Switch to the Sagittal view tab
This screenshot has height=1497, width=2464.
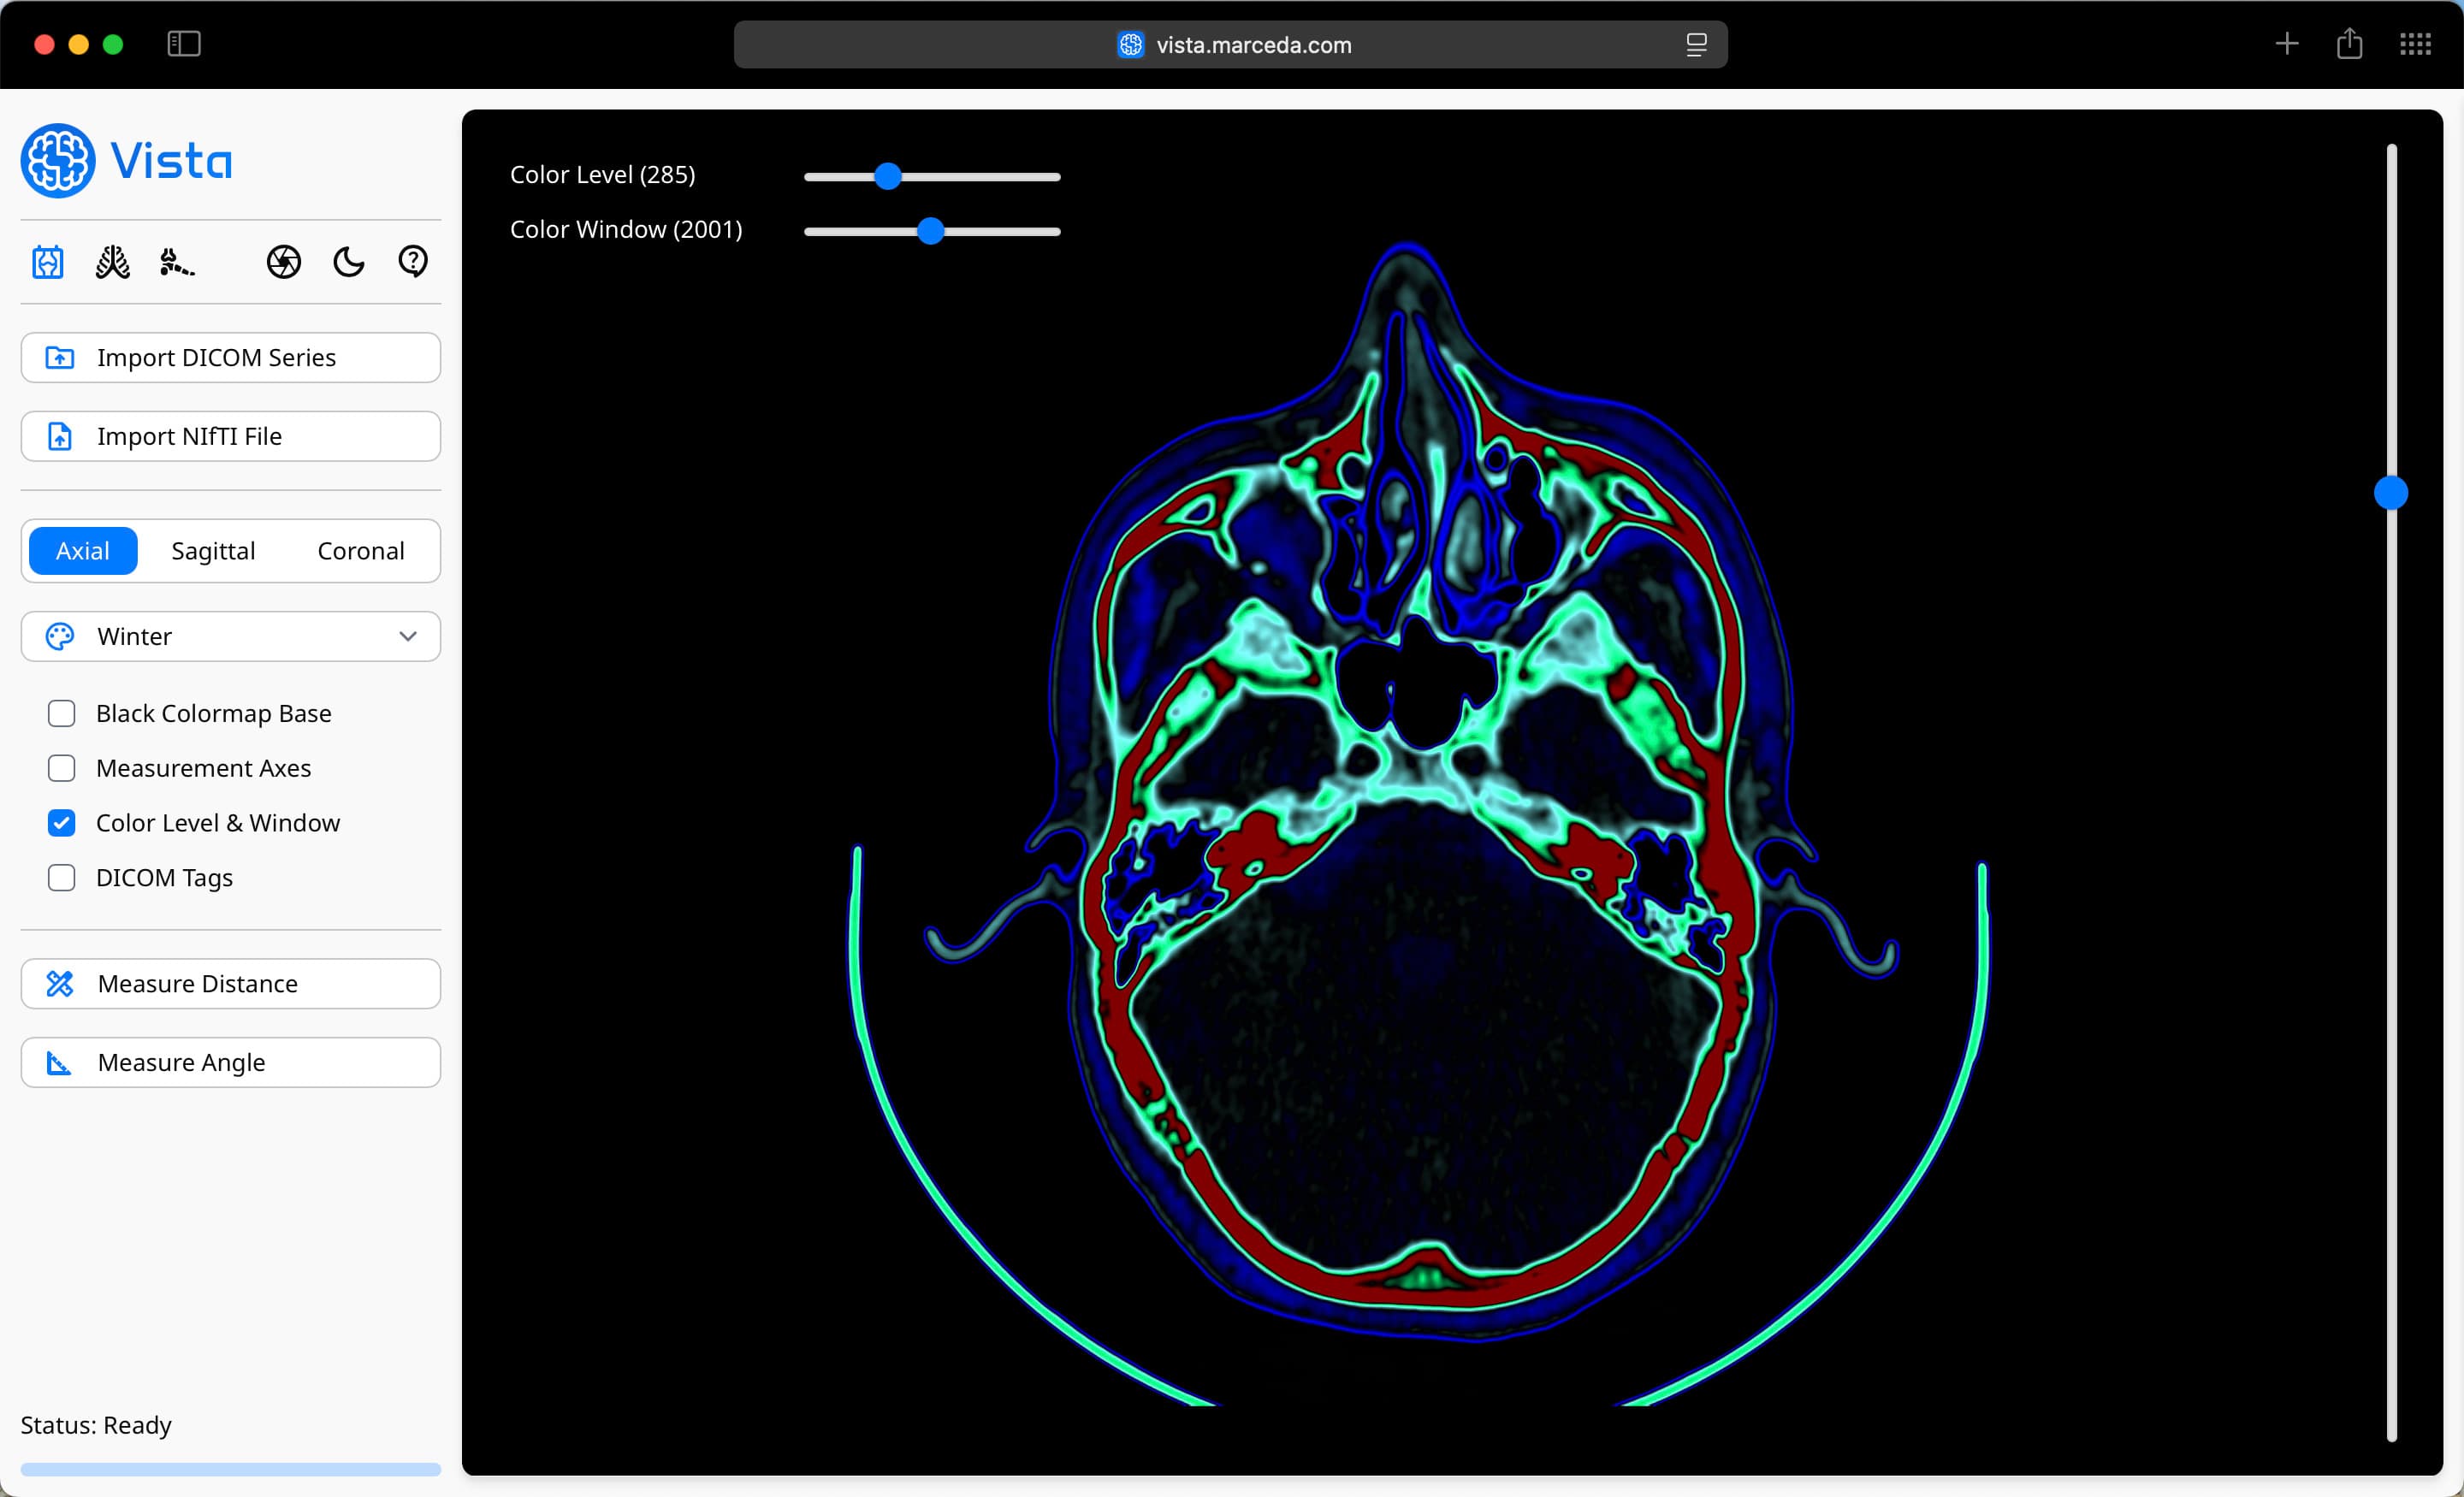(x=213, y=551)
